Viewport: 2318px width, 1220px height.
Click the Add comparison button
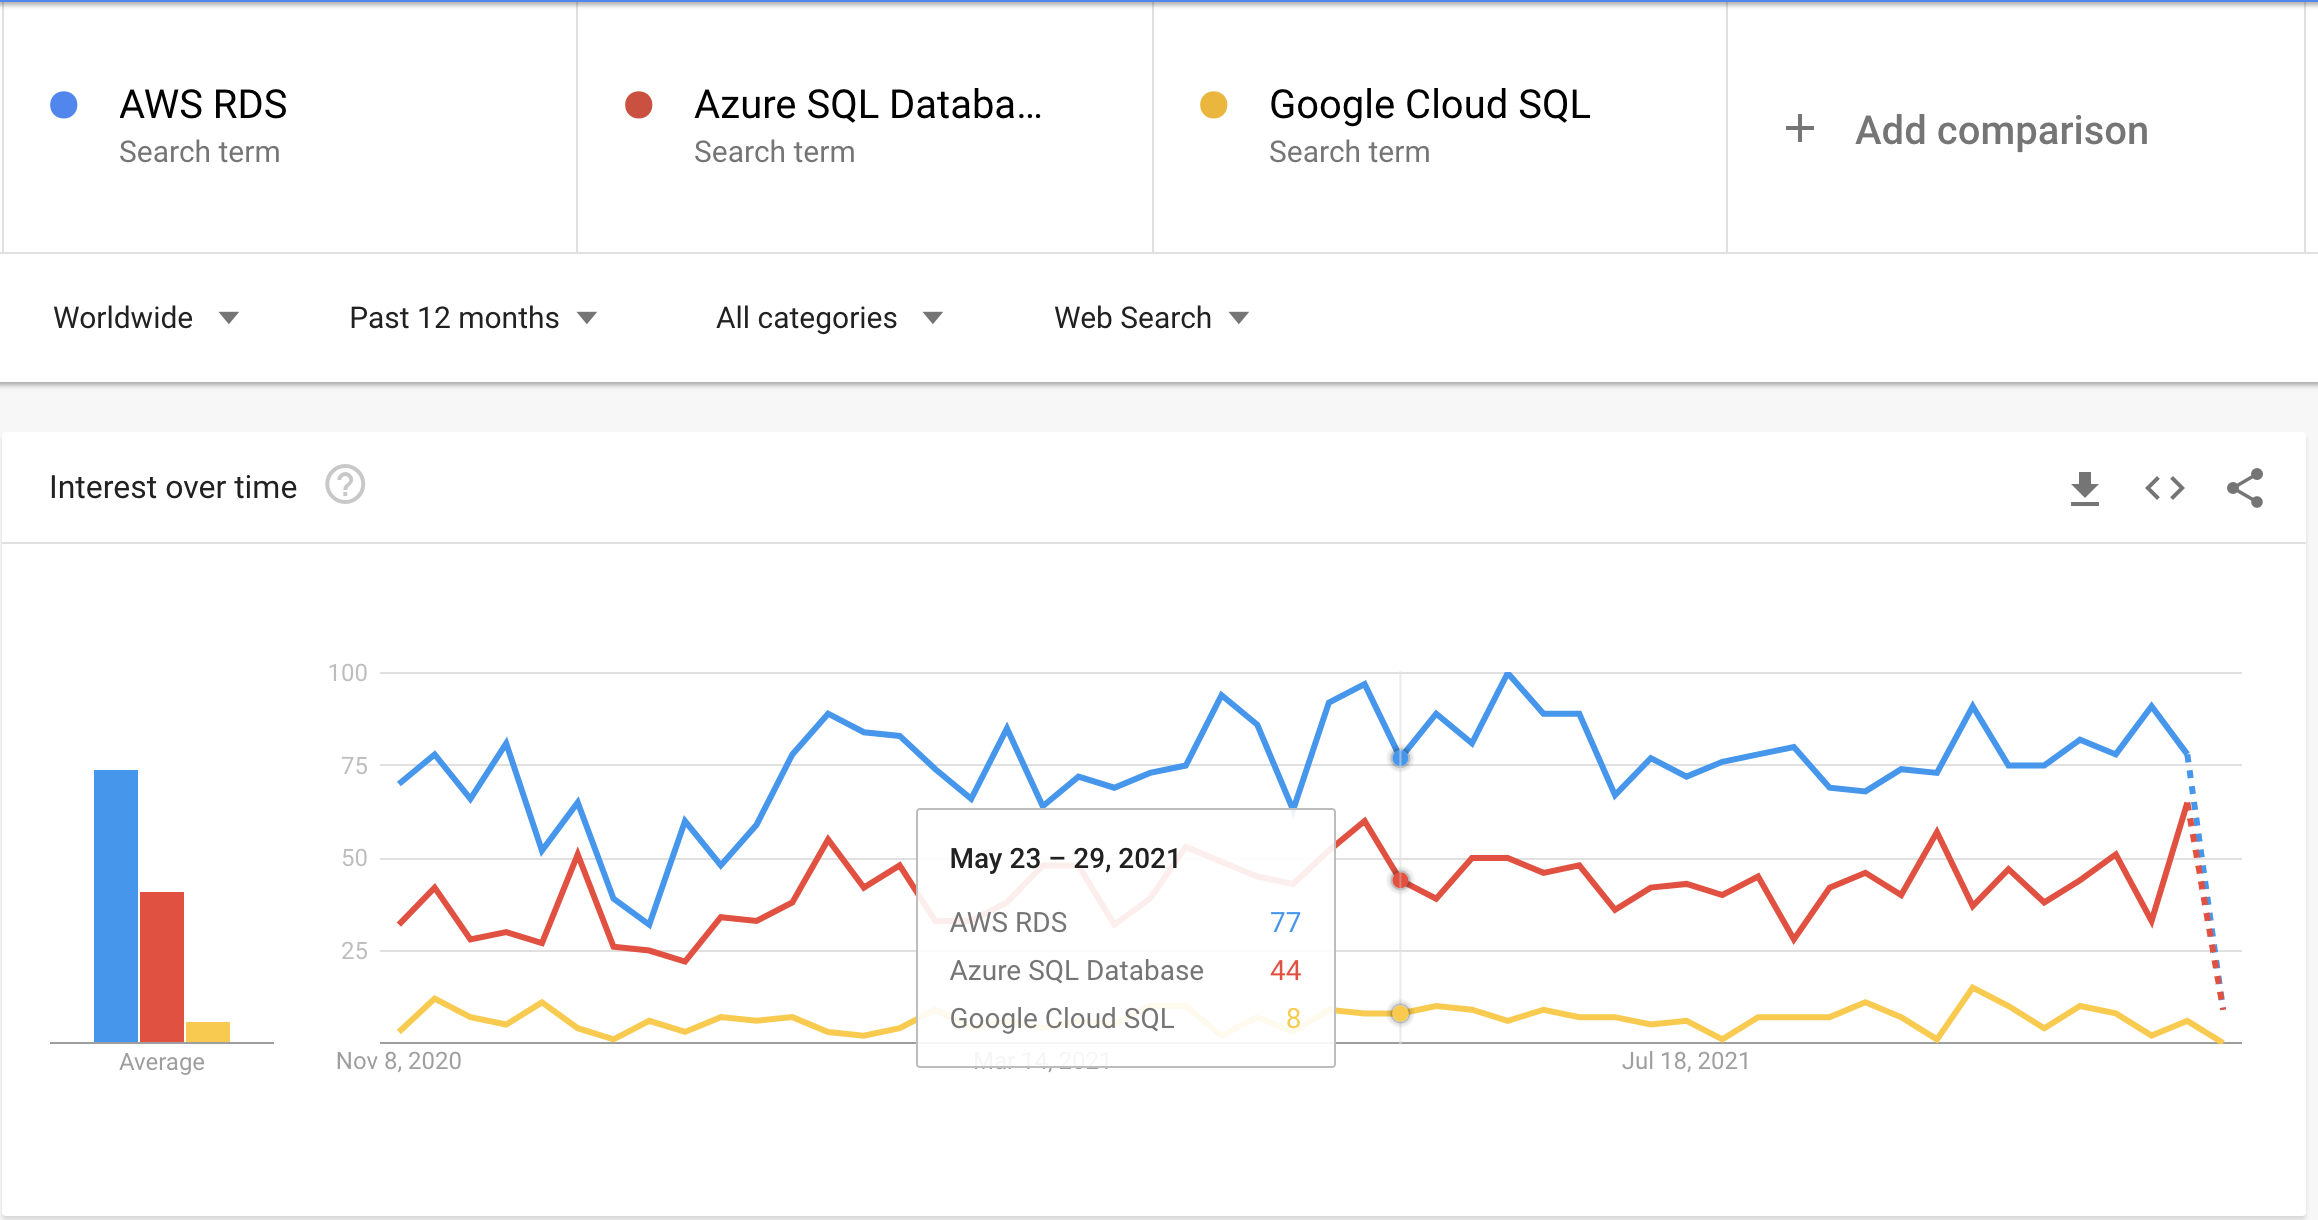click(2001, 130)
